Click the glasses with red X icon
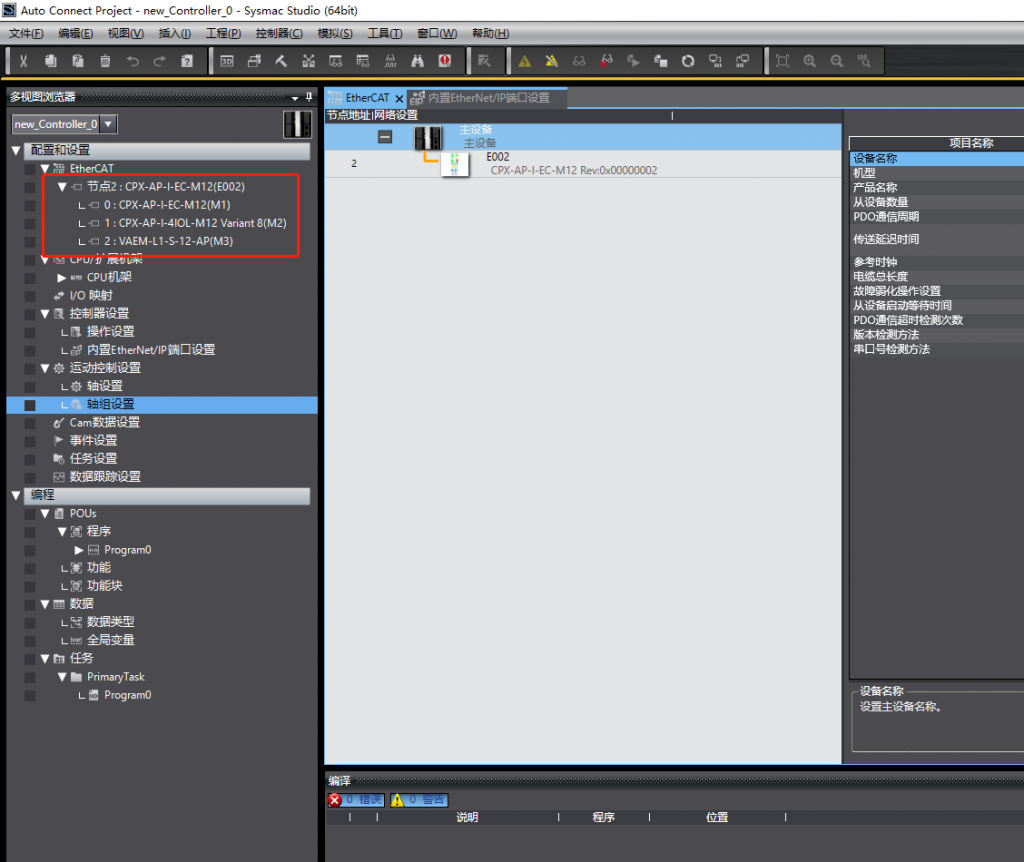Viewport: 1024px width, 862px height. 607,61
